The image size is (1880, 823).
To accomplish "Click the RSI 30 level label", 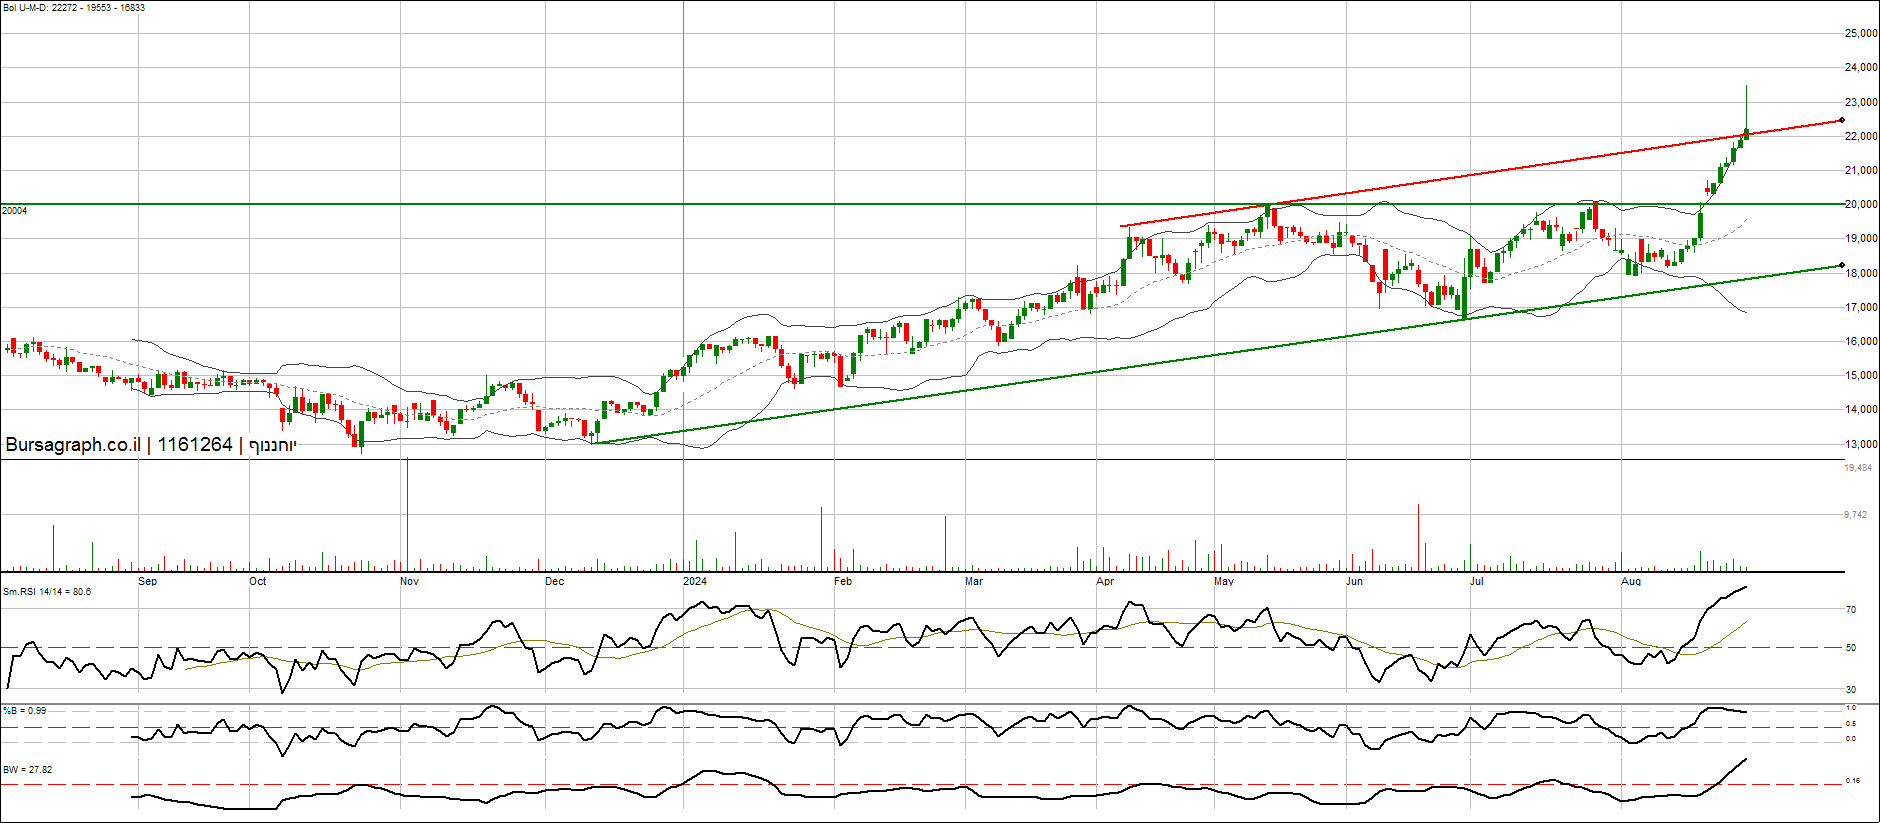I will point(1851,690).
